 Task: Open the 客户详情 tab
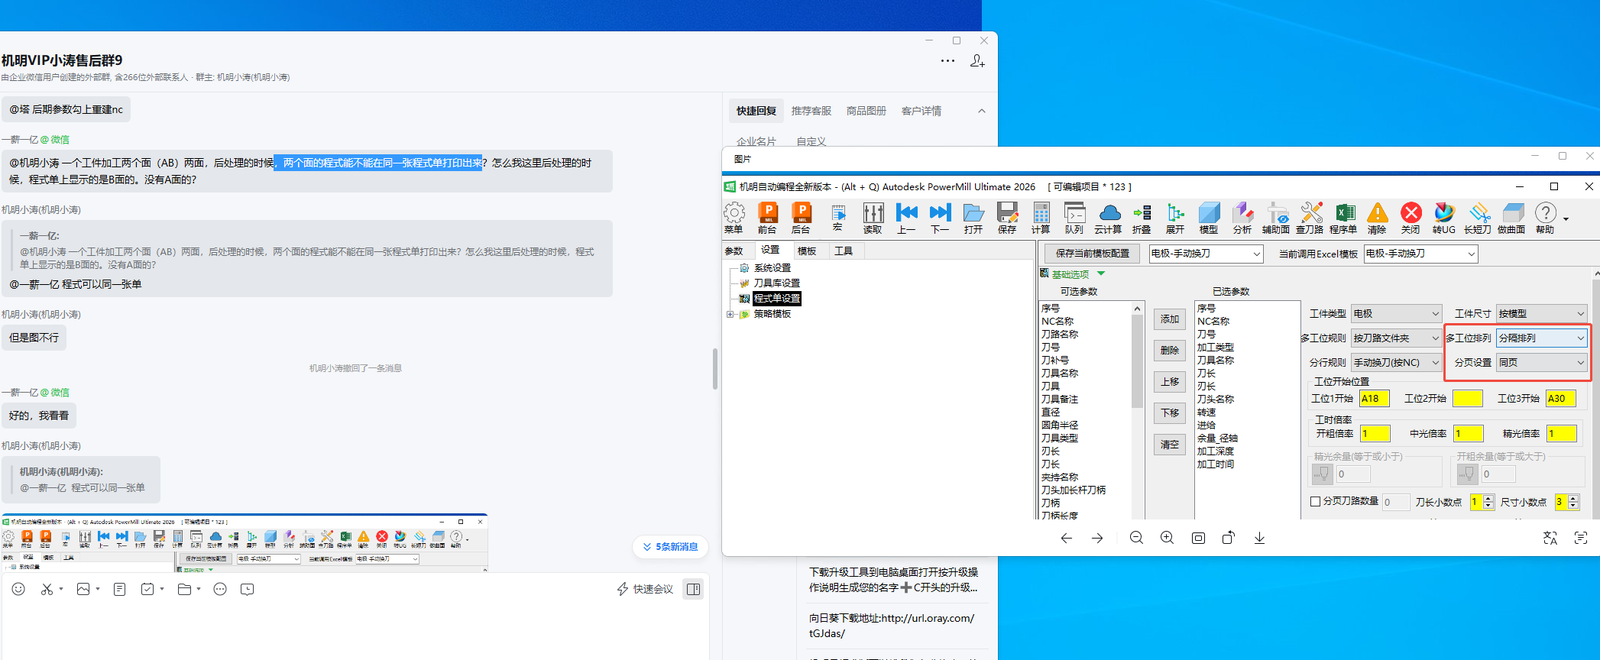point(921,111)
